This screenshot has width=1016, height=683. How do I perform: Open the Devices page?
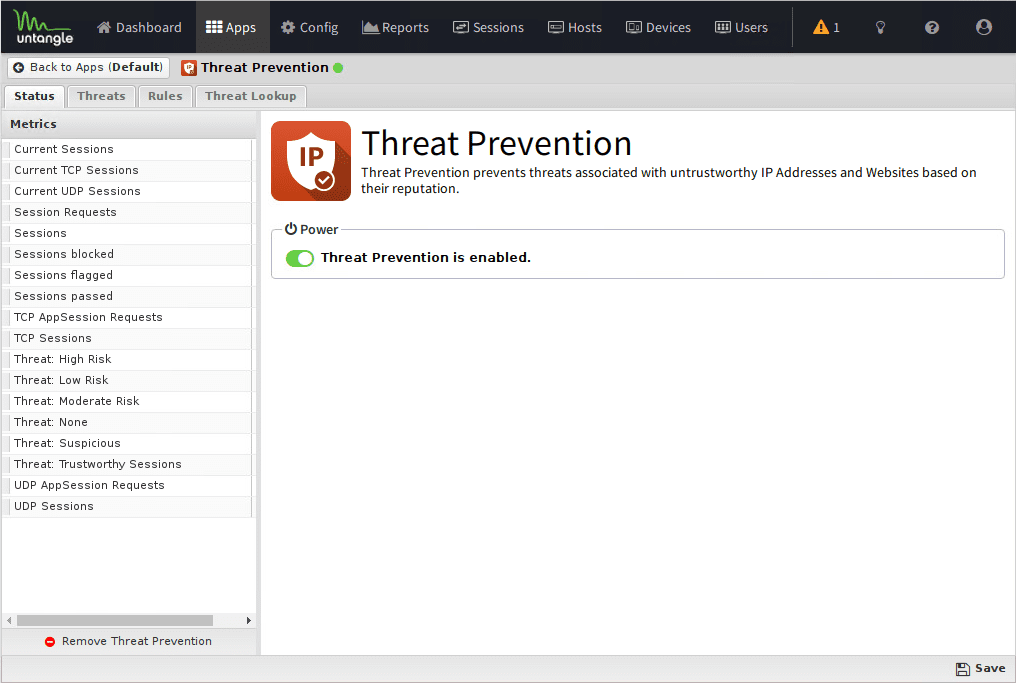[658, 27]
